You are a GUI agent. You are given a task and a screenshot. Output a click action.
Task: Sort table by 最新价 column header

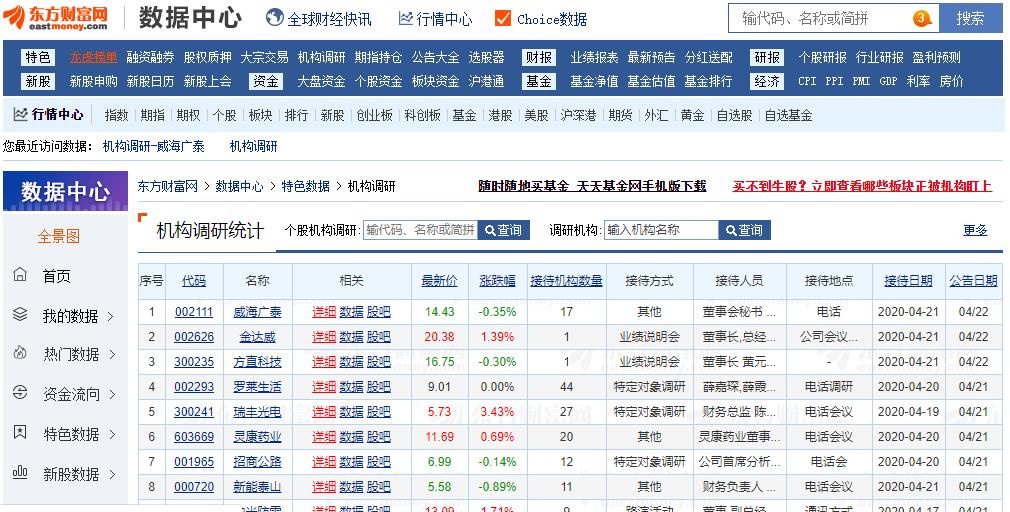[x=439, y=281]
